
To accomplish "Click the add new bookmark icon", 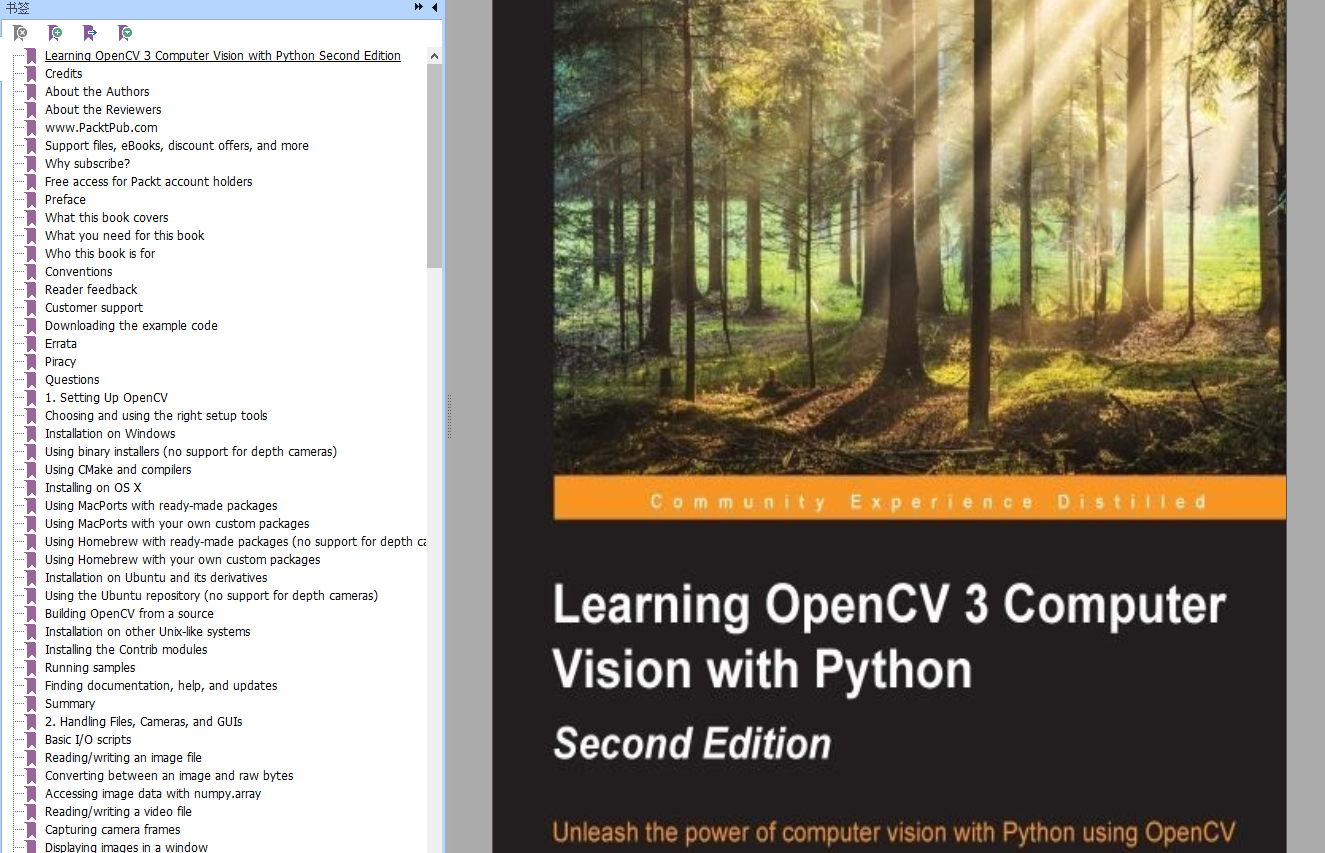I will [x=55, y=33].
